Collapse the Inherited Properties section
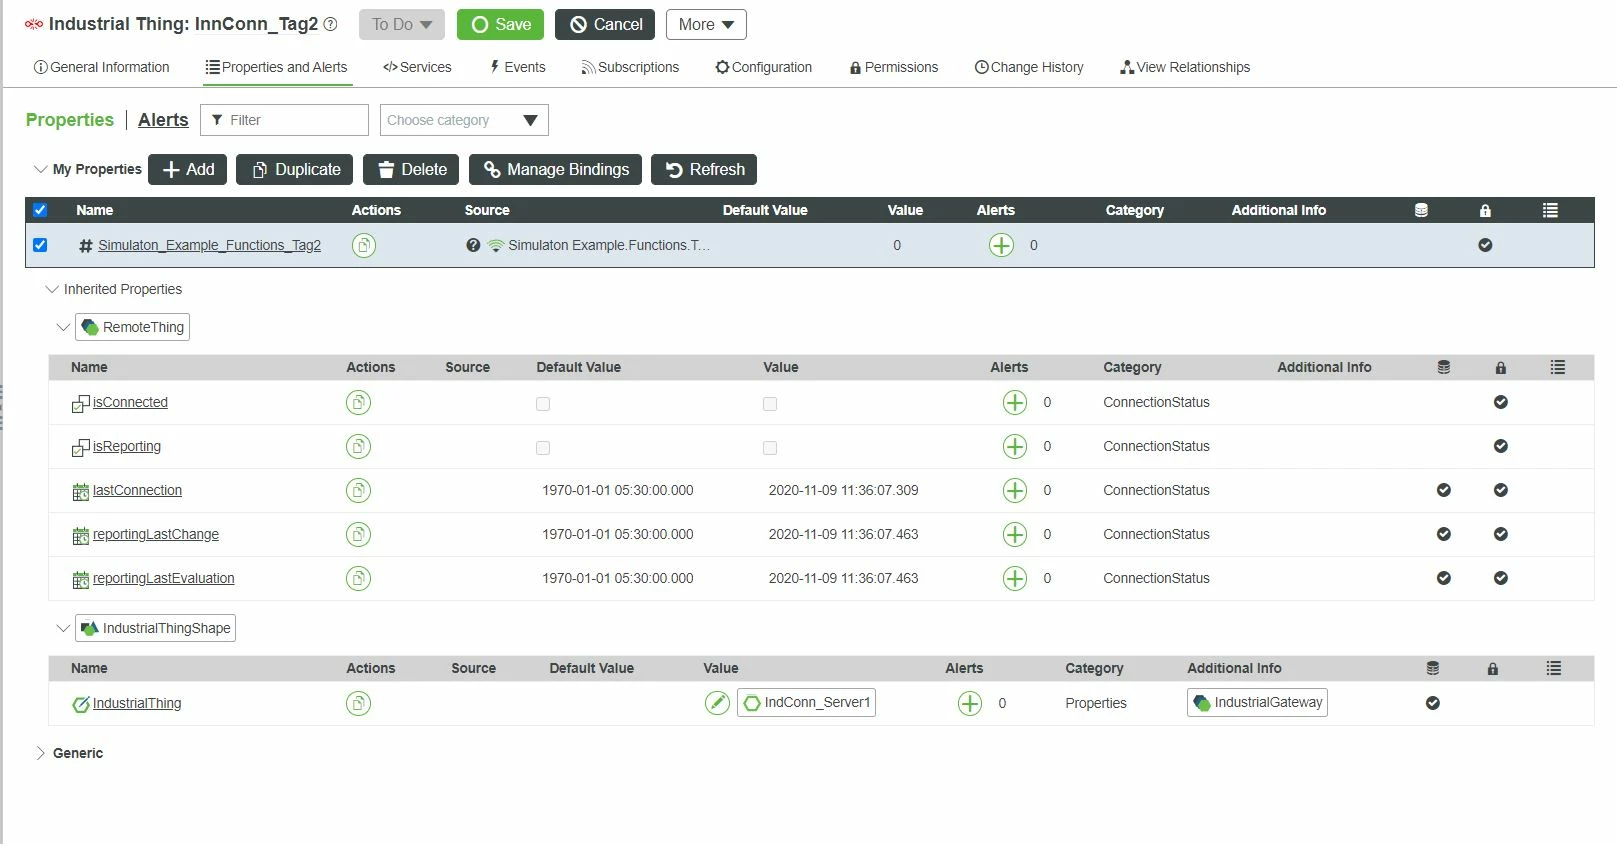 point(52,289)
